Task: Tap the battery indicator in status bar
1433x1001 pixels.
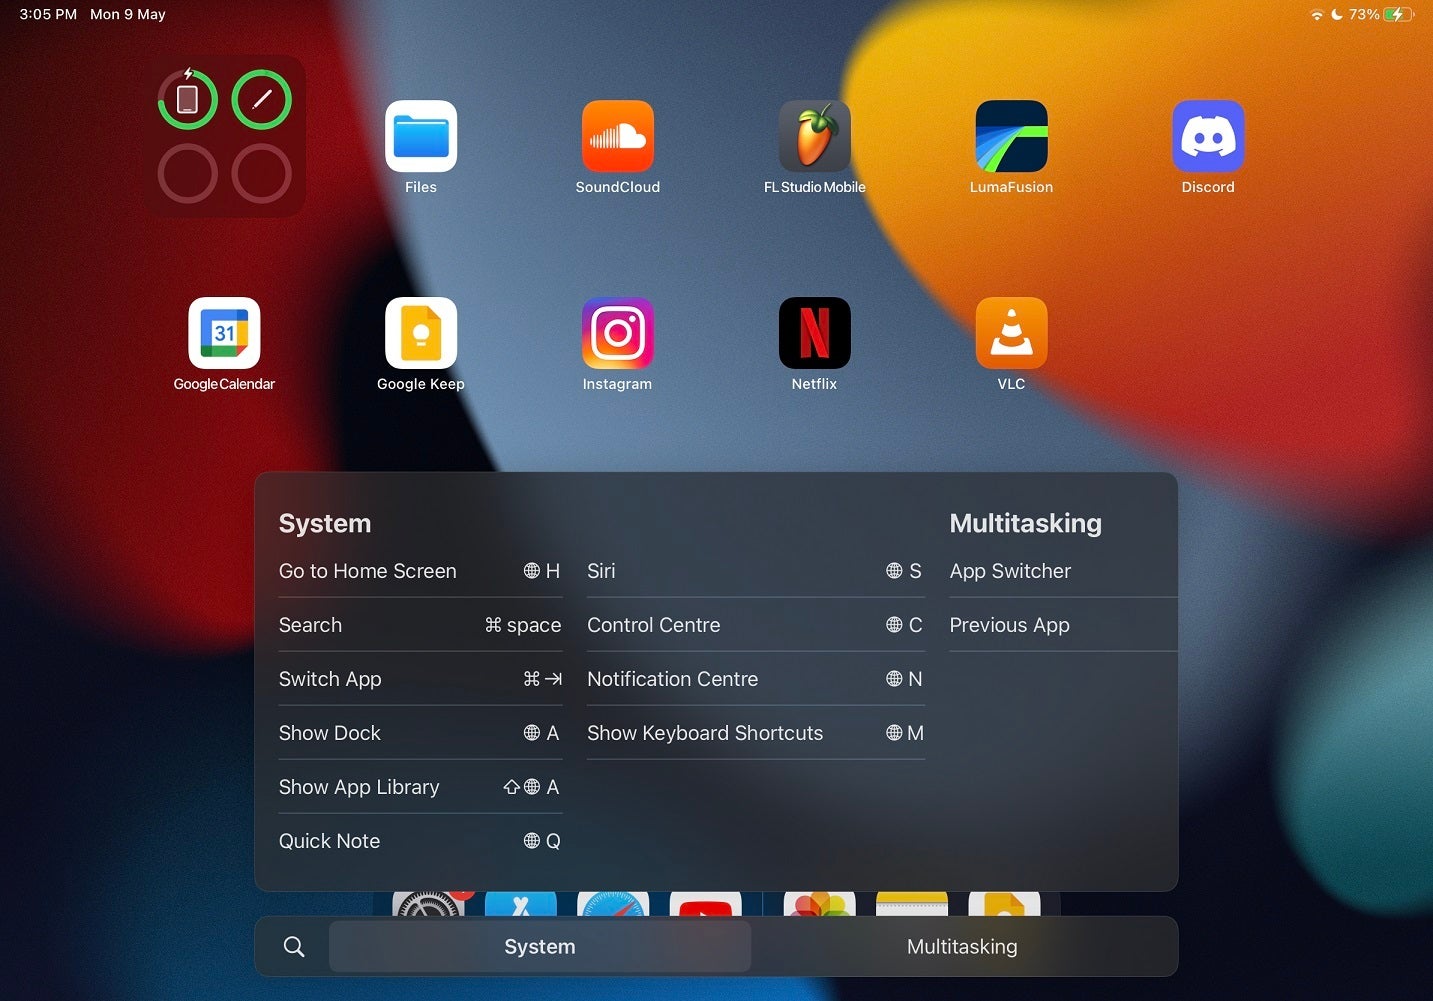Action: [1399, 14]
